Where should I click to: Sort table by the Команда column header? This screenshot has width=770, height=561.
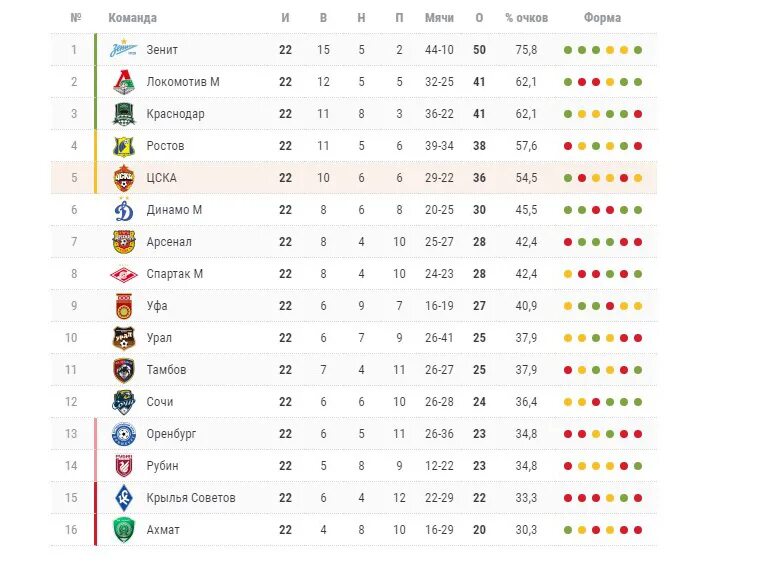click(133, 18)
